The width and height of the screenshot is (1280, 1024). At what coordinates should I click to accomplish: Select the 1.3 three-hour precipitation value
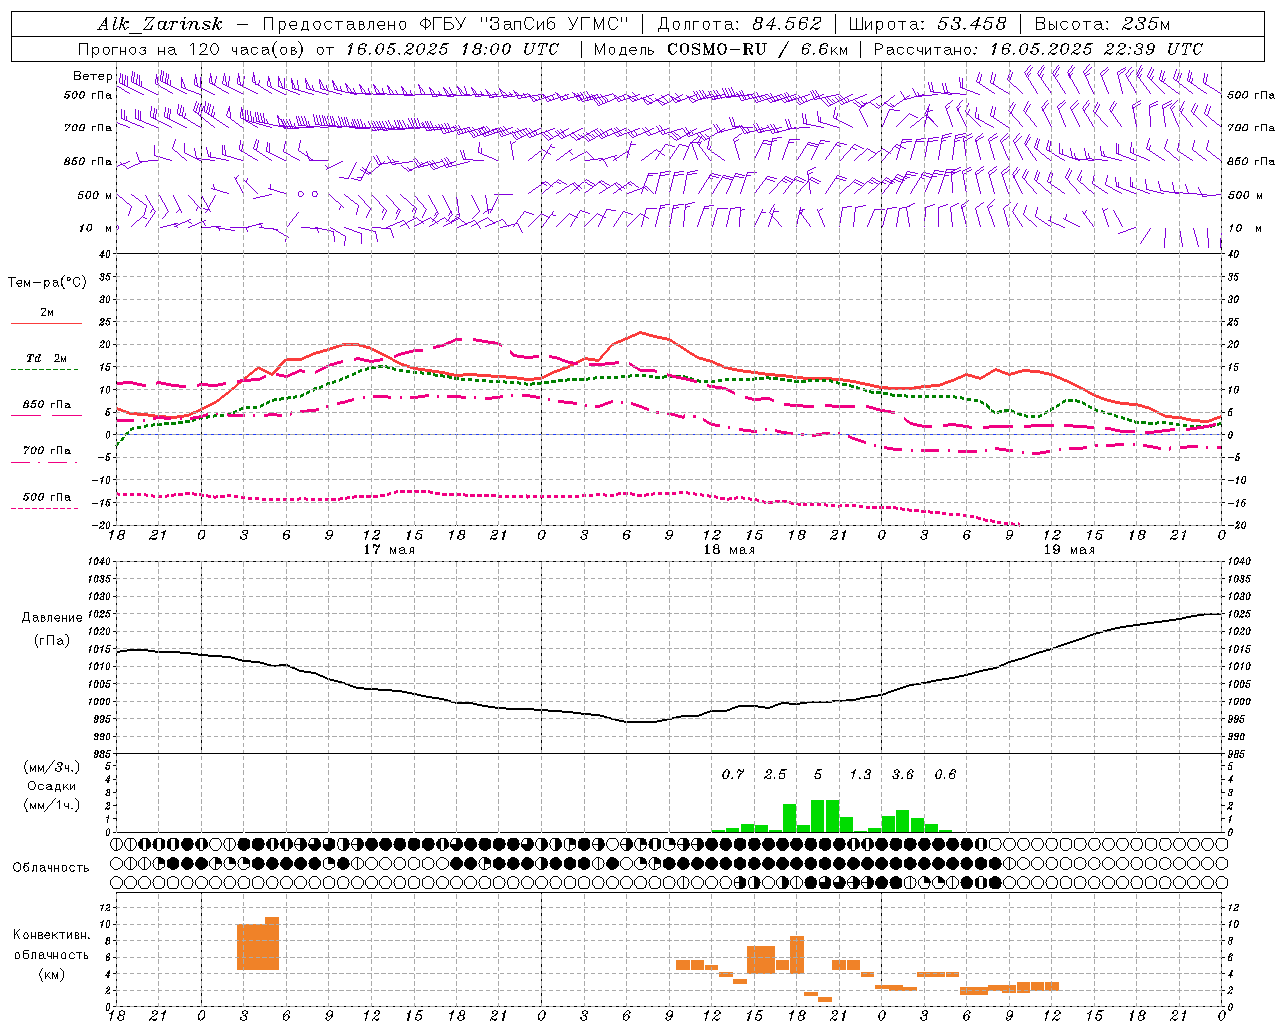[x=860, y=774]
